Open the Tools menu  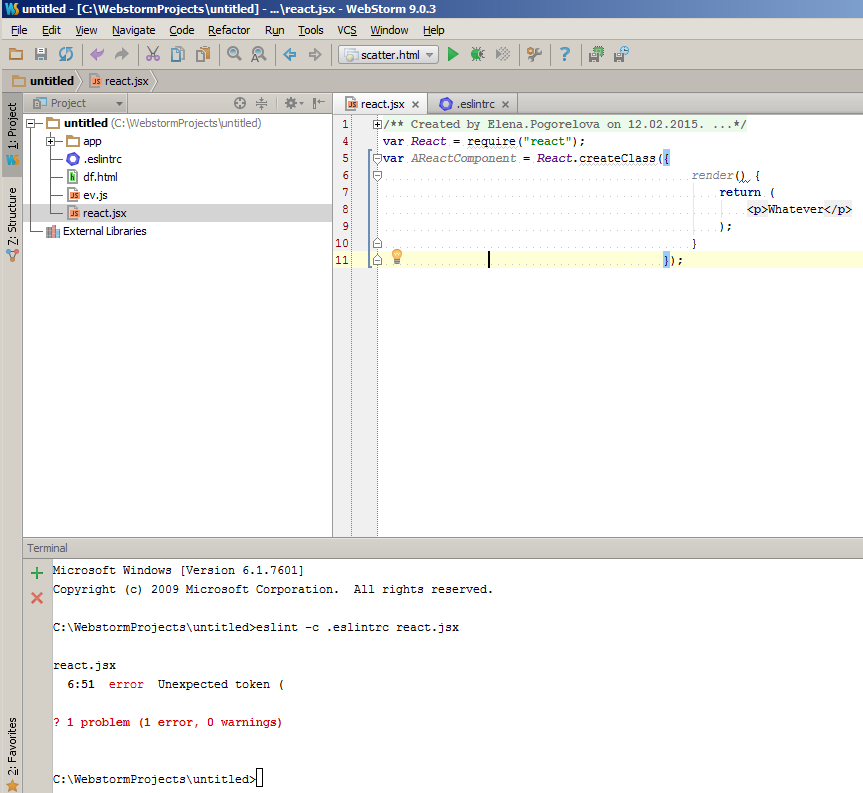310,30
